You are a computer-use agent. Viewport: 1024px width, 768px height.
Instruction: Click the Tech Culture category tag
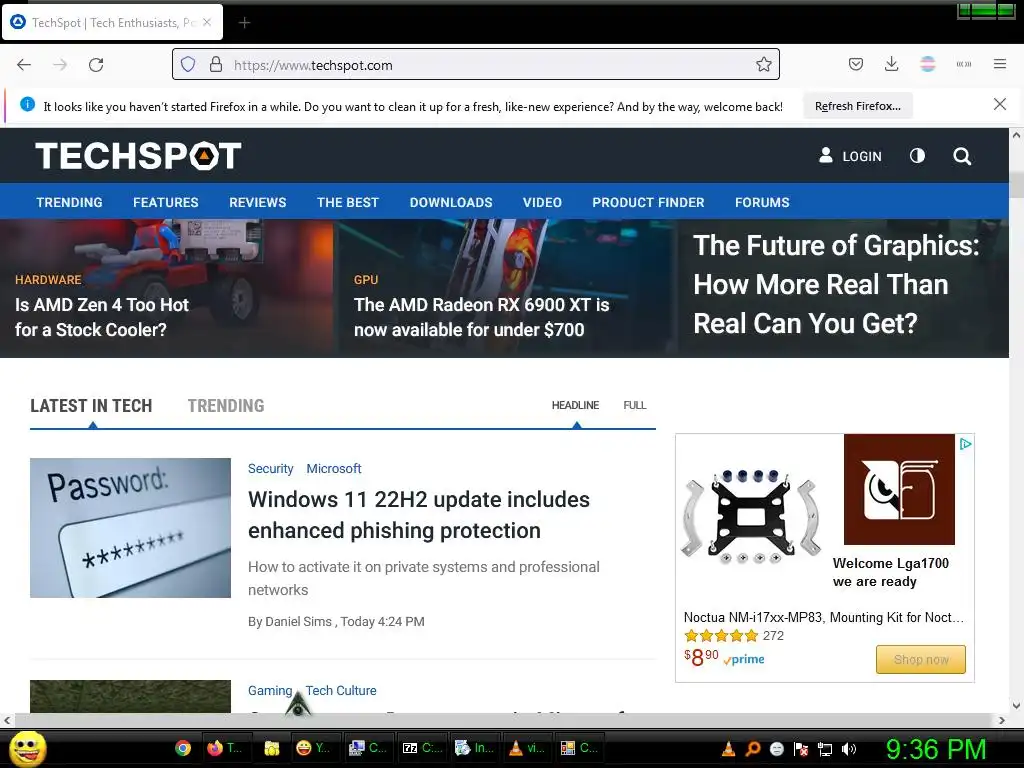tap(341, 690)
